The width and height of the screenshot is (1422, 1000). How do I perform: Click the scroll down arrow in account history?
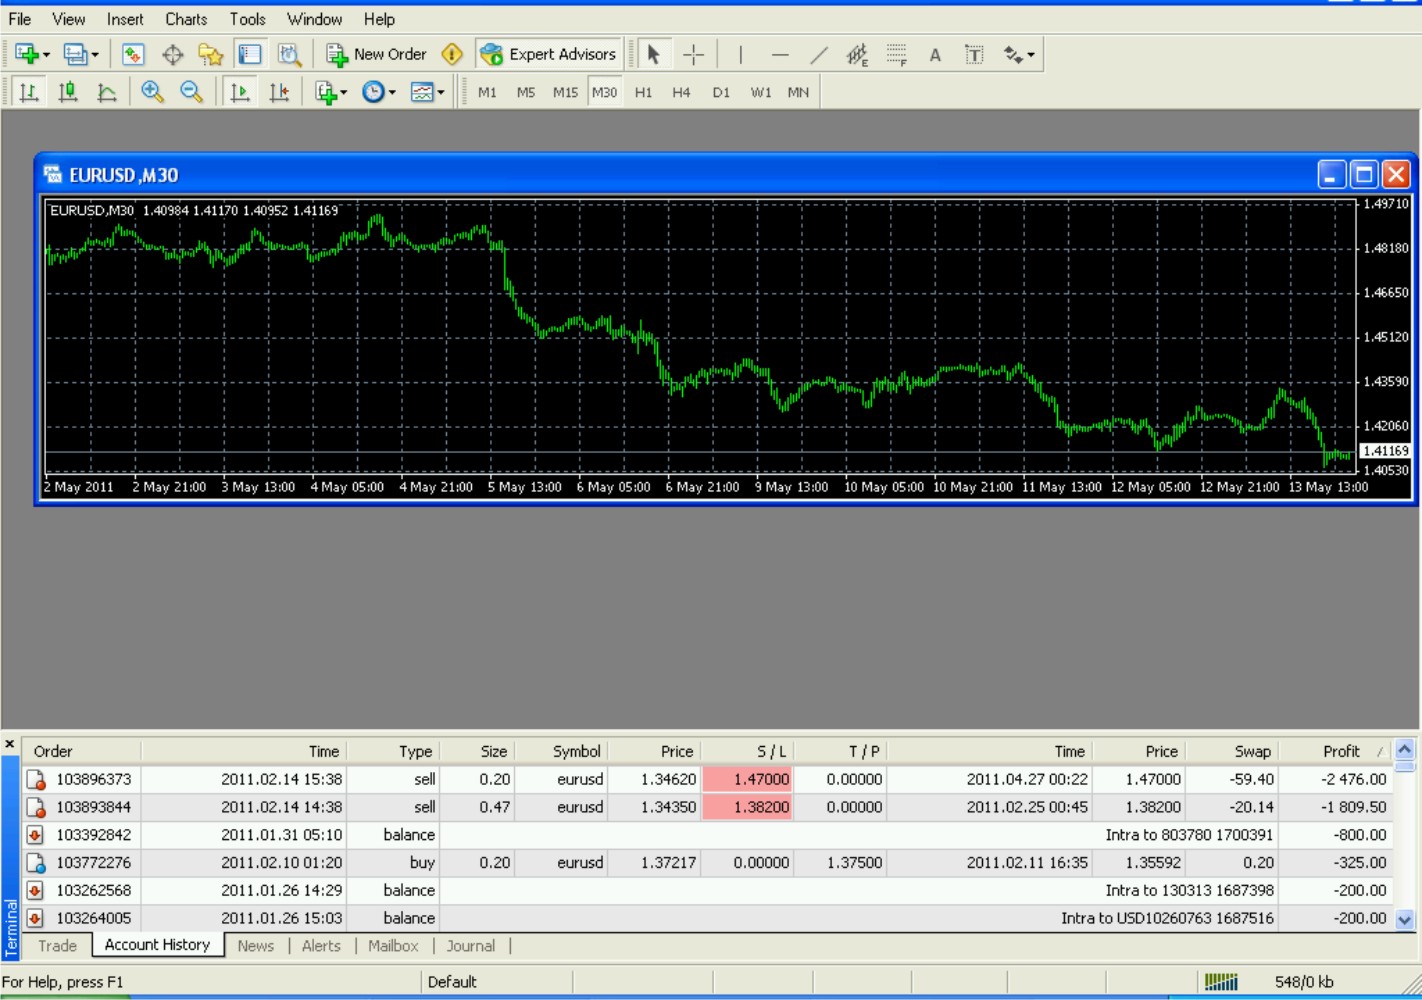pyautogui.click(x=1405, y=920)
